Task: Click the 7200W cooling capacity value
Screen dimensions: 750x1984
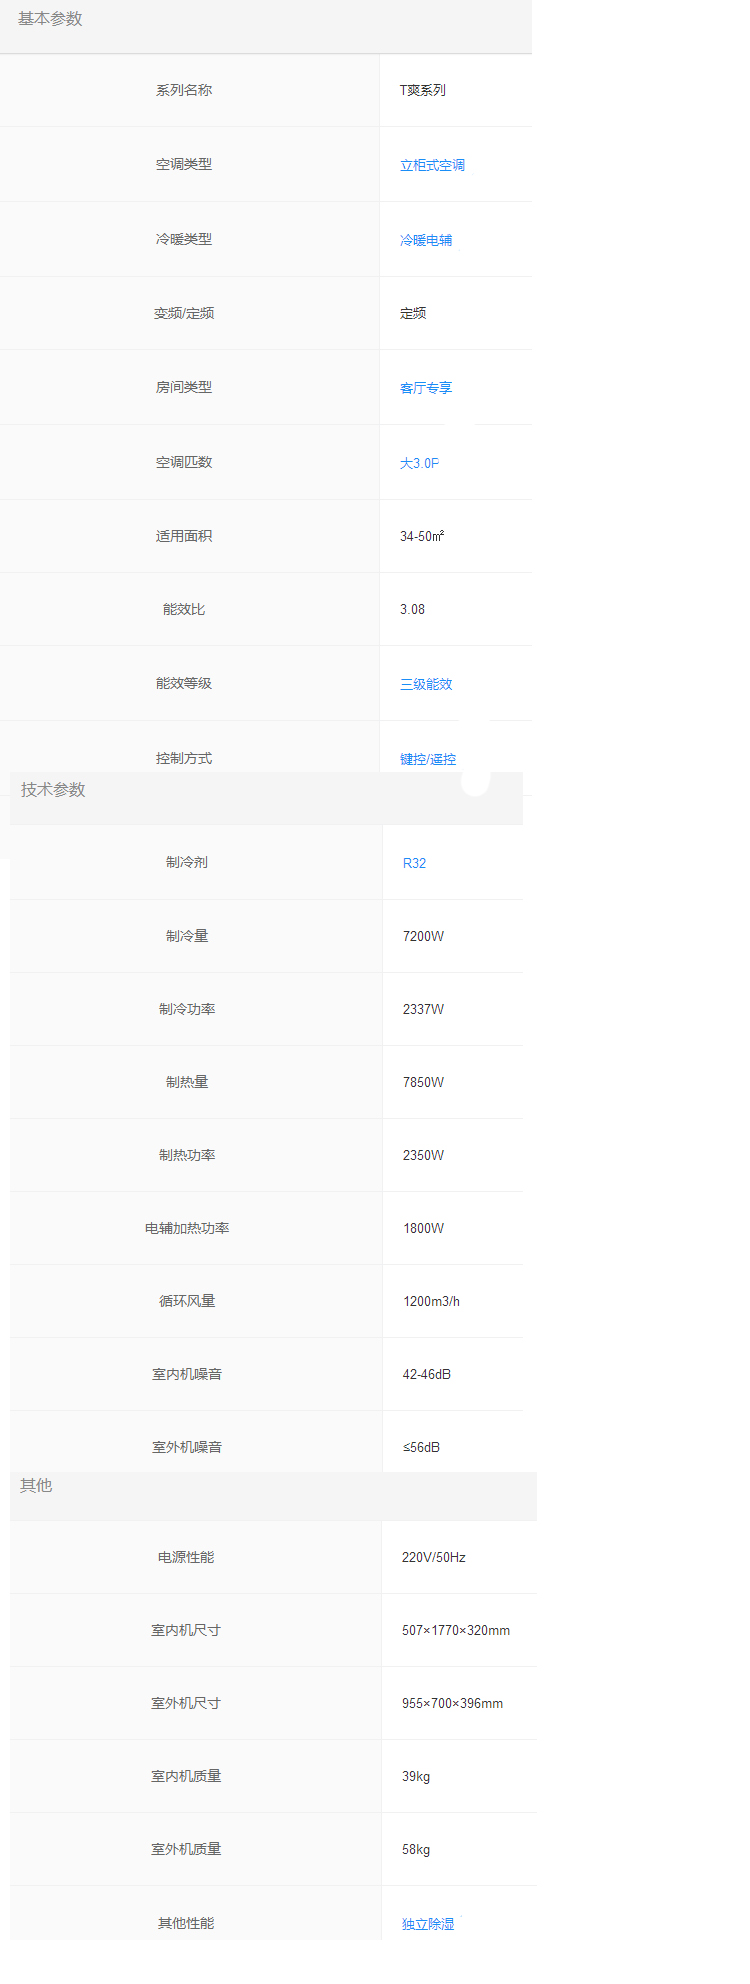Action: (423, 936)
